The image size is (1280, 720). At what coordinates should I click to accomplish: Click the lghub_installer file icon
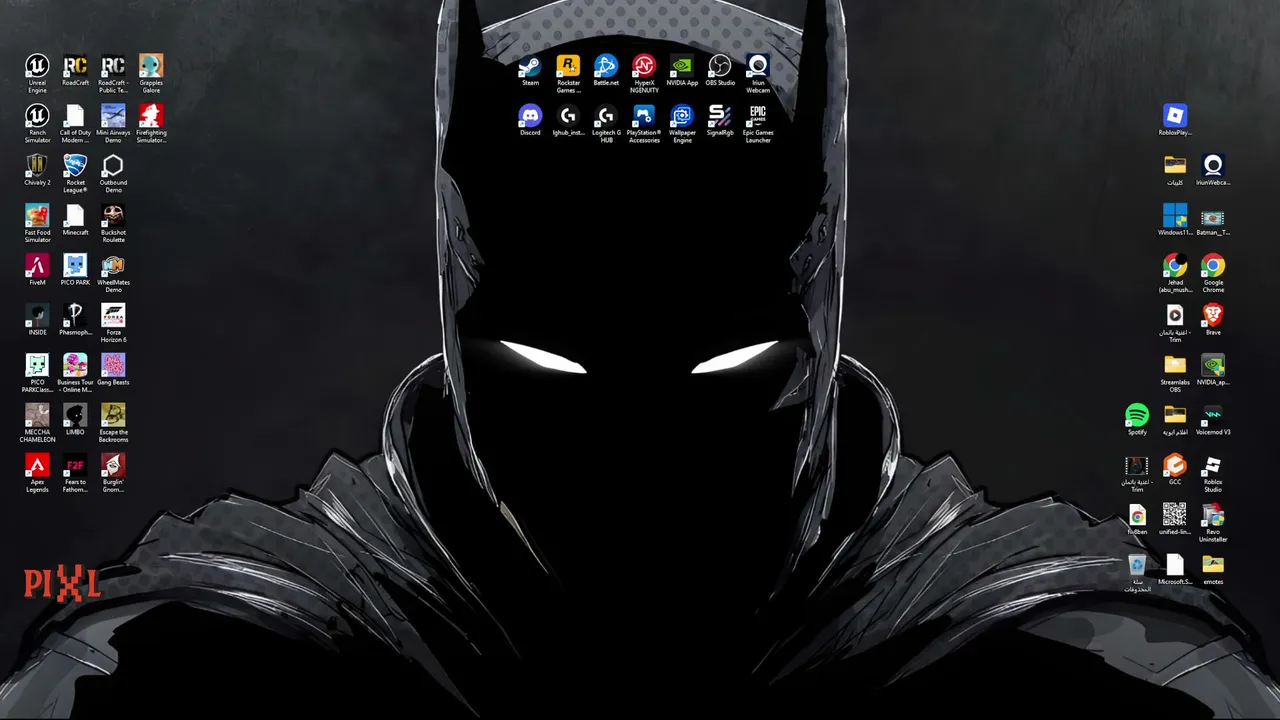coord(568,120)
